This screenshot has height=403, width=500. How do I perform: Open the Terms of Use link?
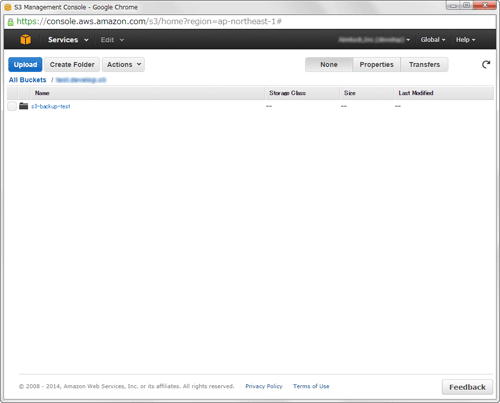pos(311,386)
